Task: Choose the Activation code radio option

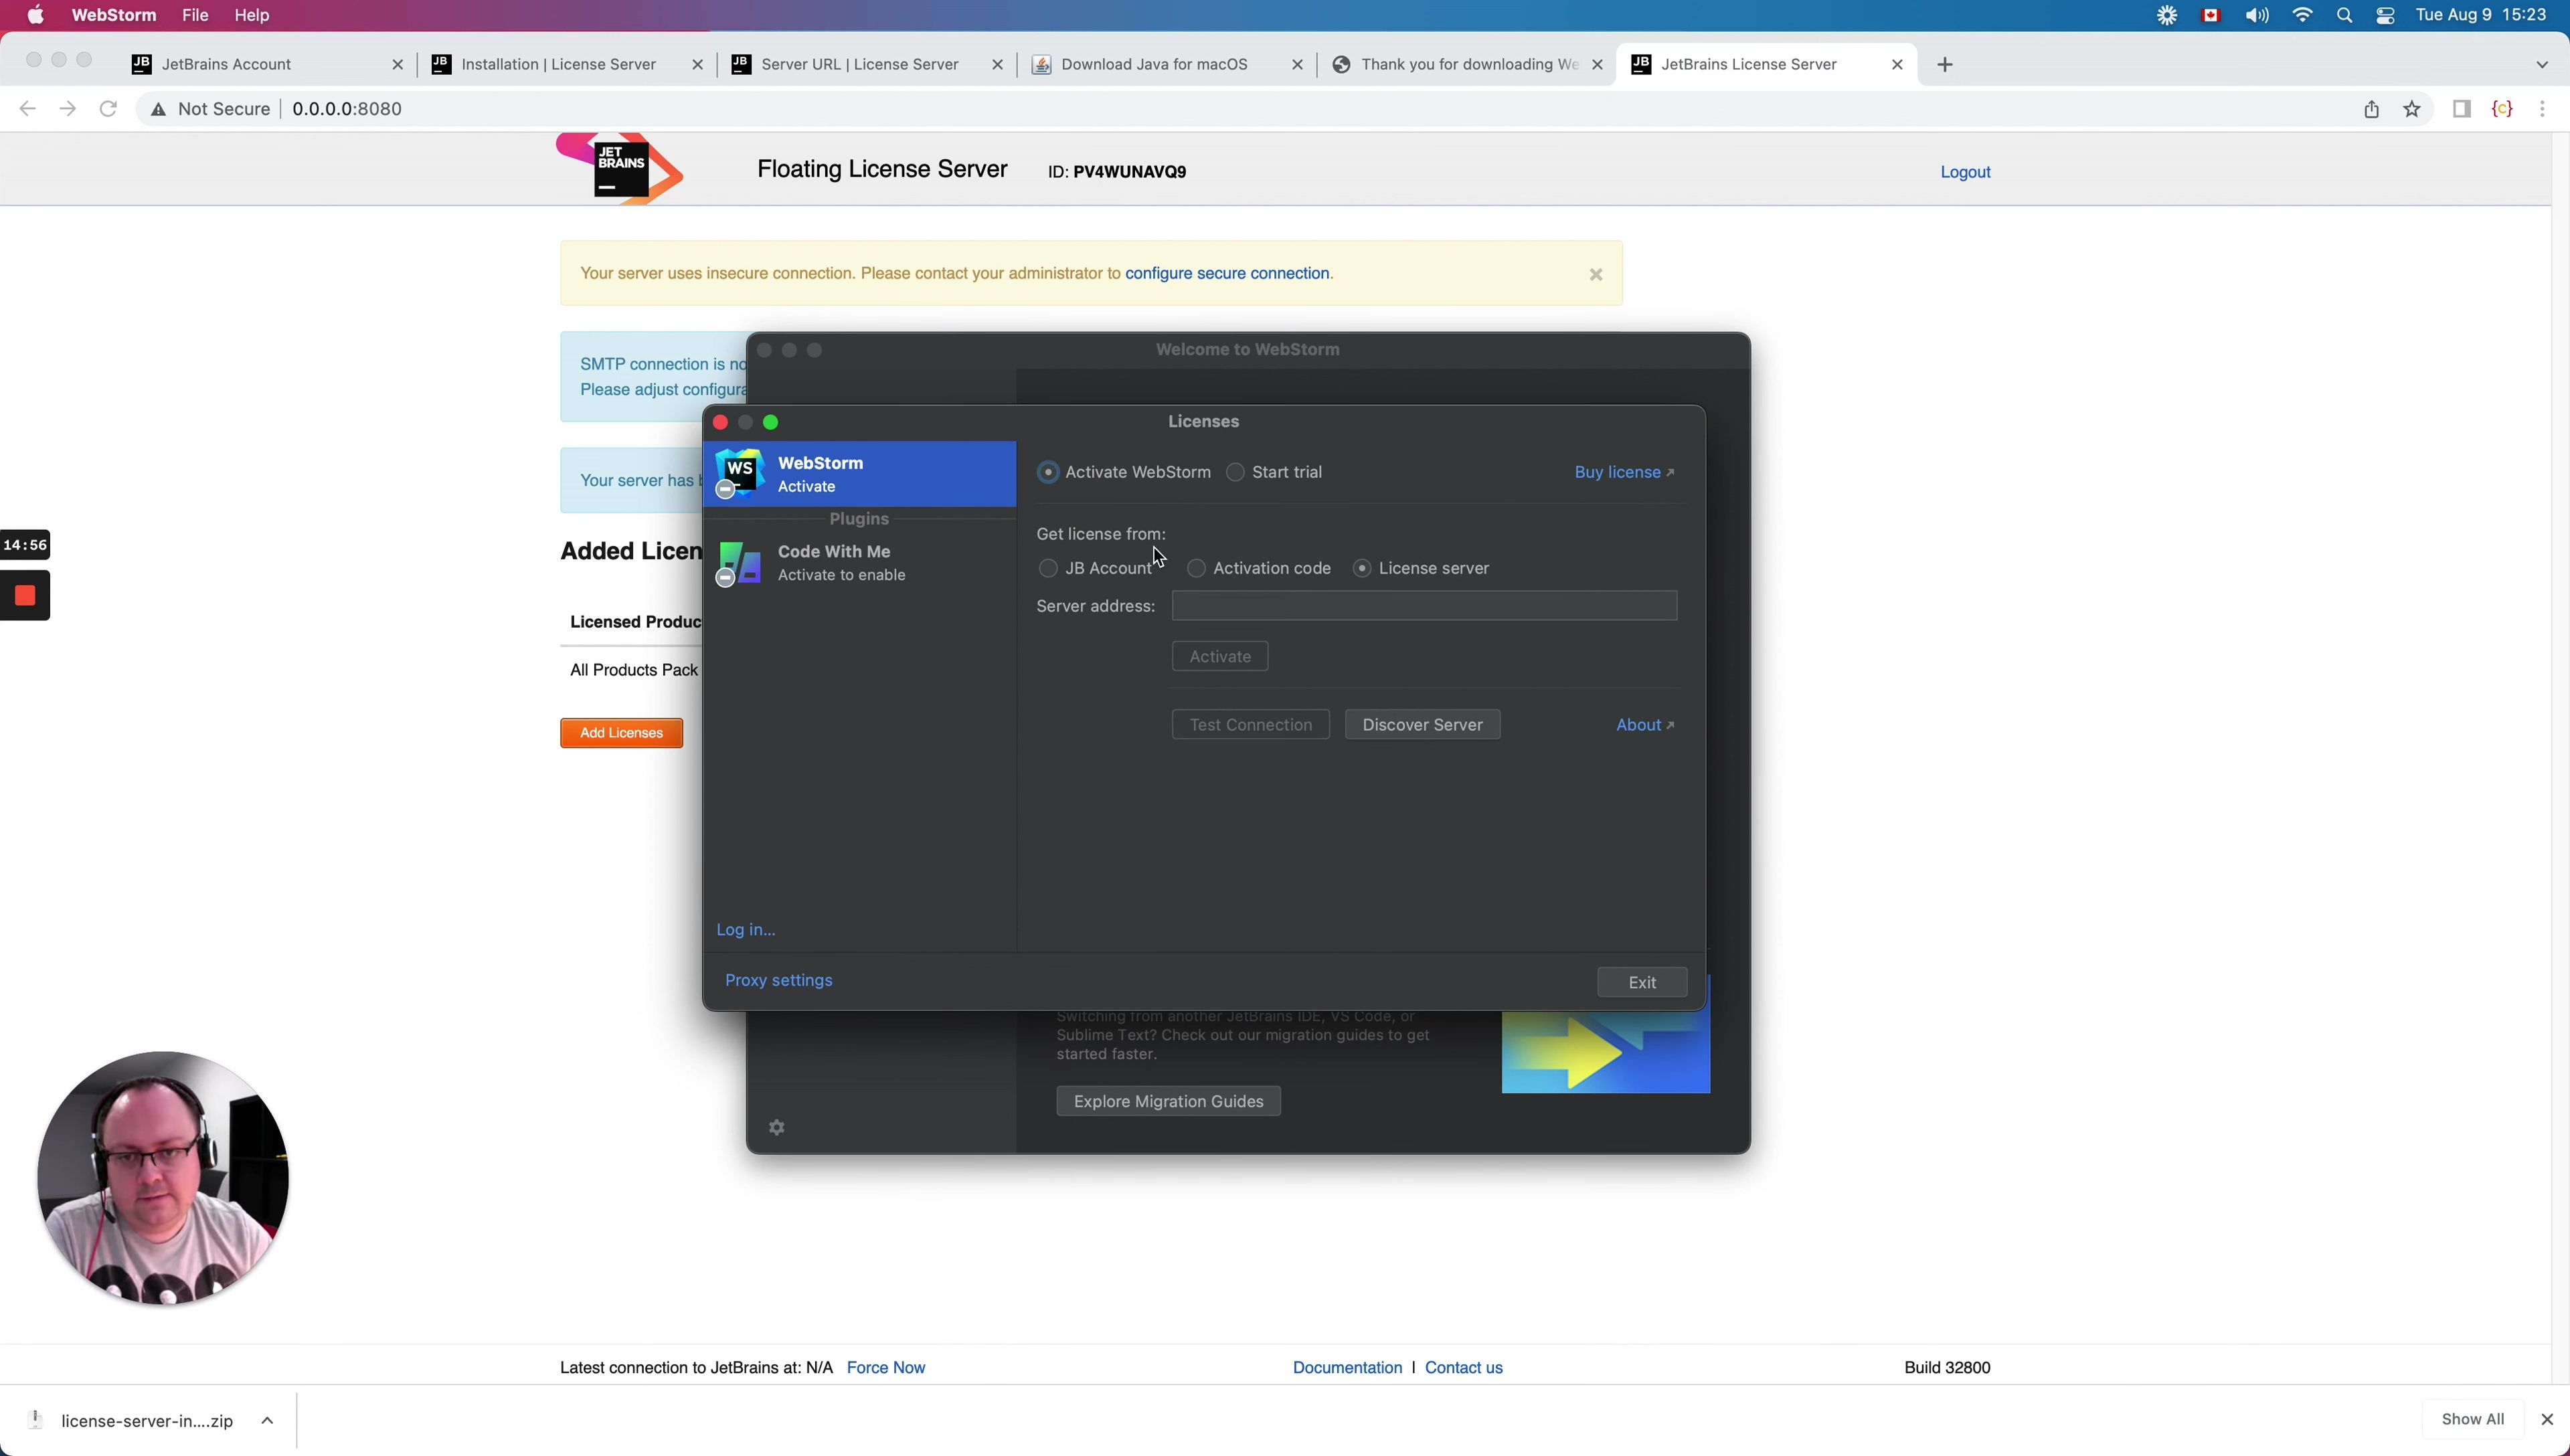Action: pos(1196,568)
